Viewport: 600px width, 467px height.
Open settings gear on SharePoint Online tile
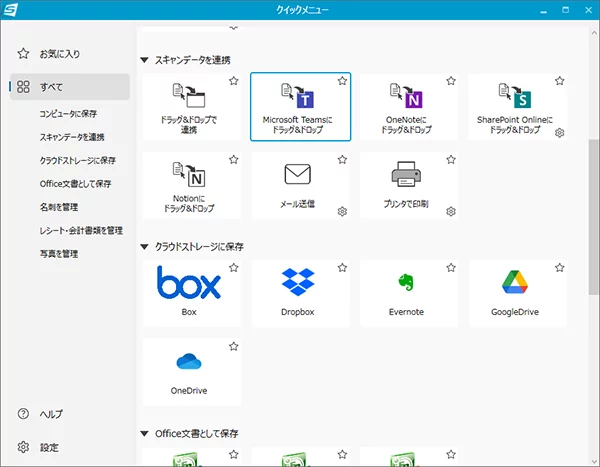[559, 133]
